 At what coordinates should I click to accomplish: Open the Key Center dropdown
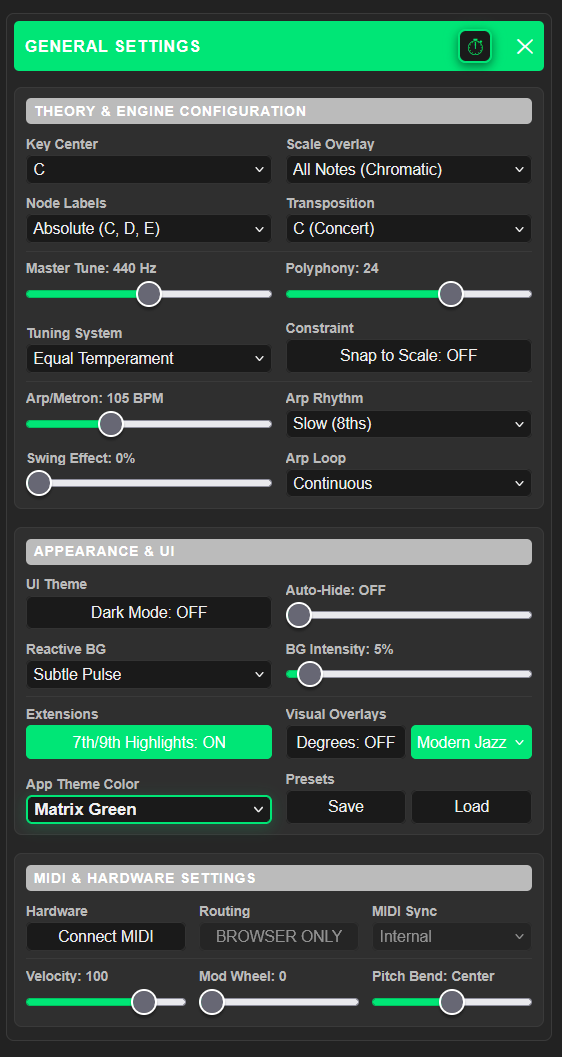tap(148, 170)
